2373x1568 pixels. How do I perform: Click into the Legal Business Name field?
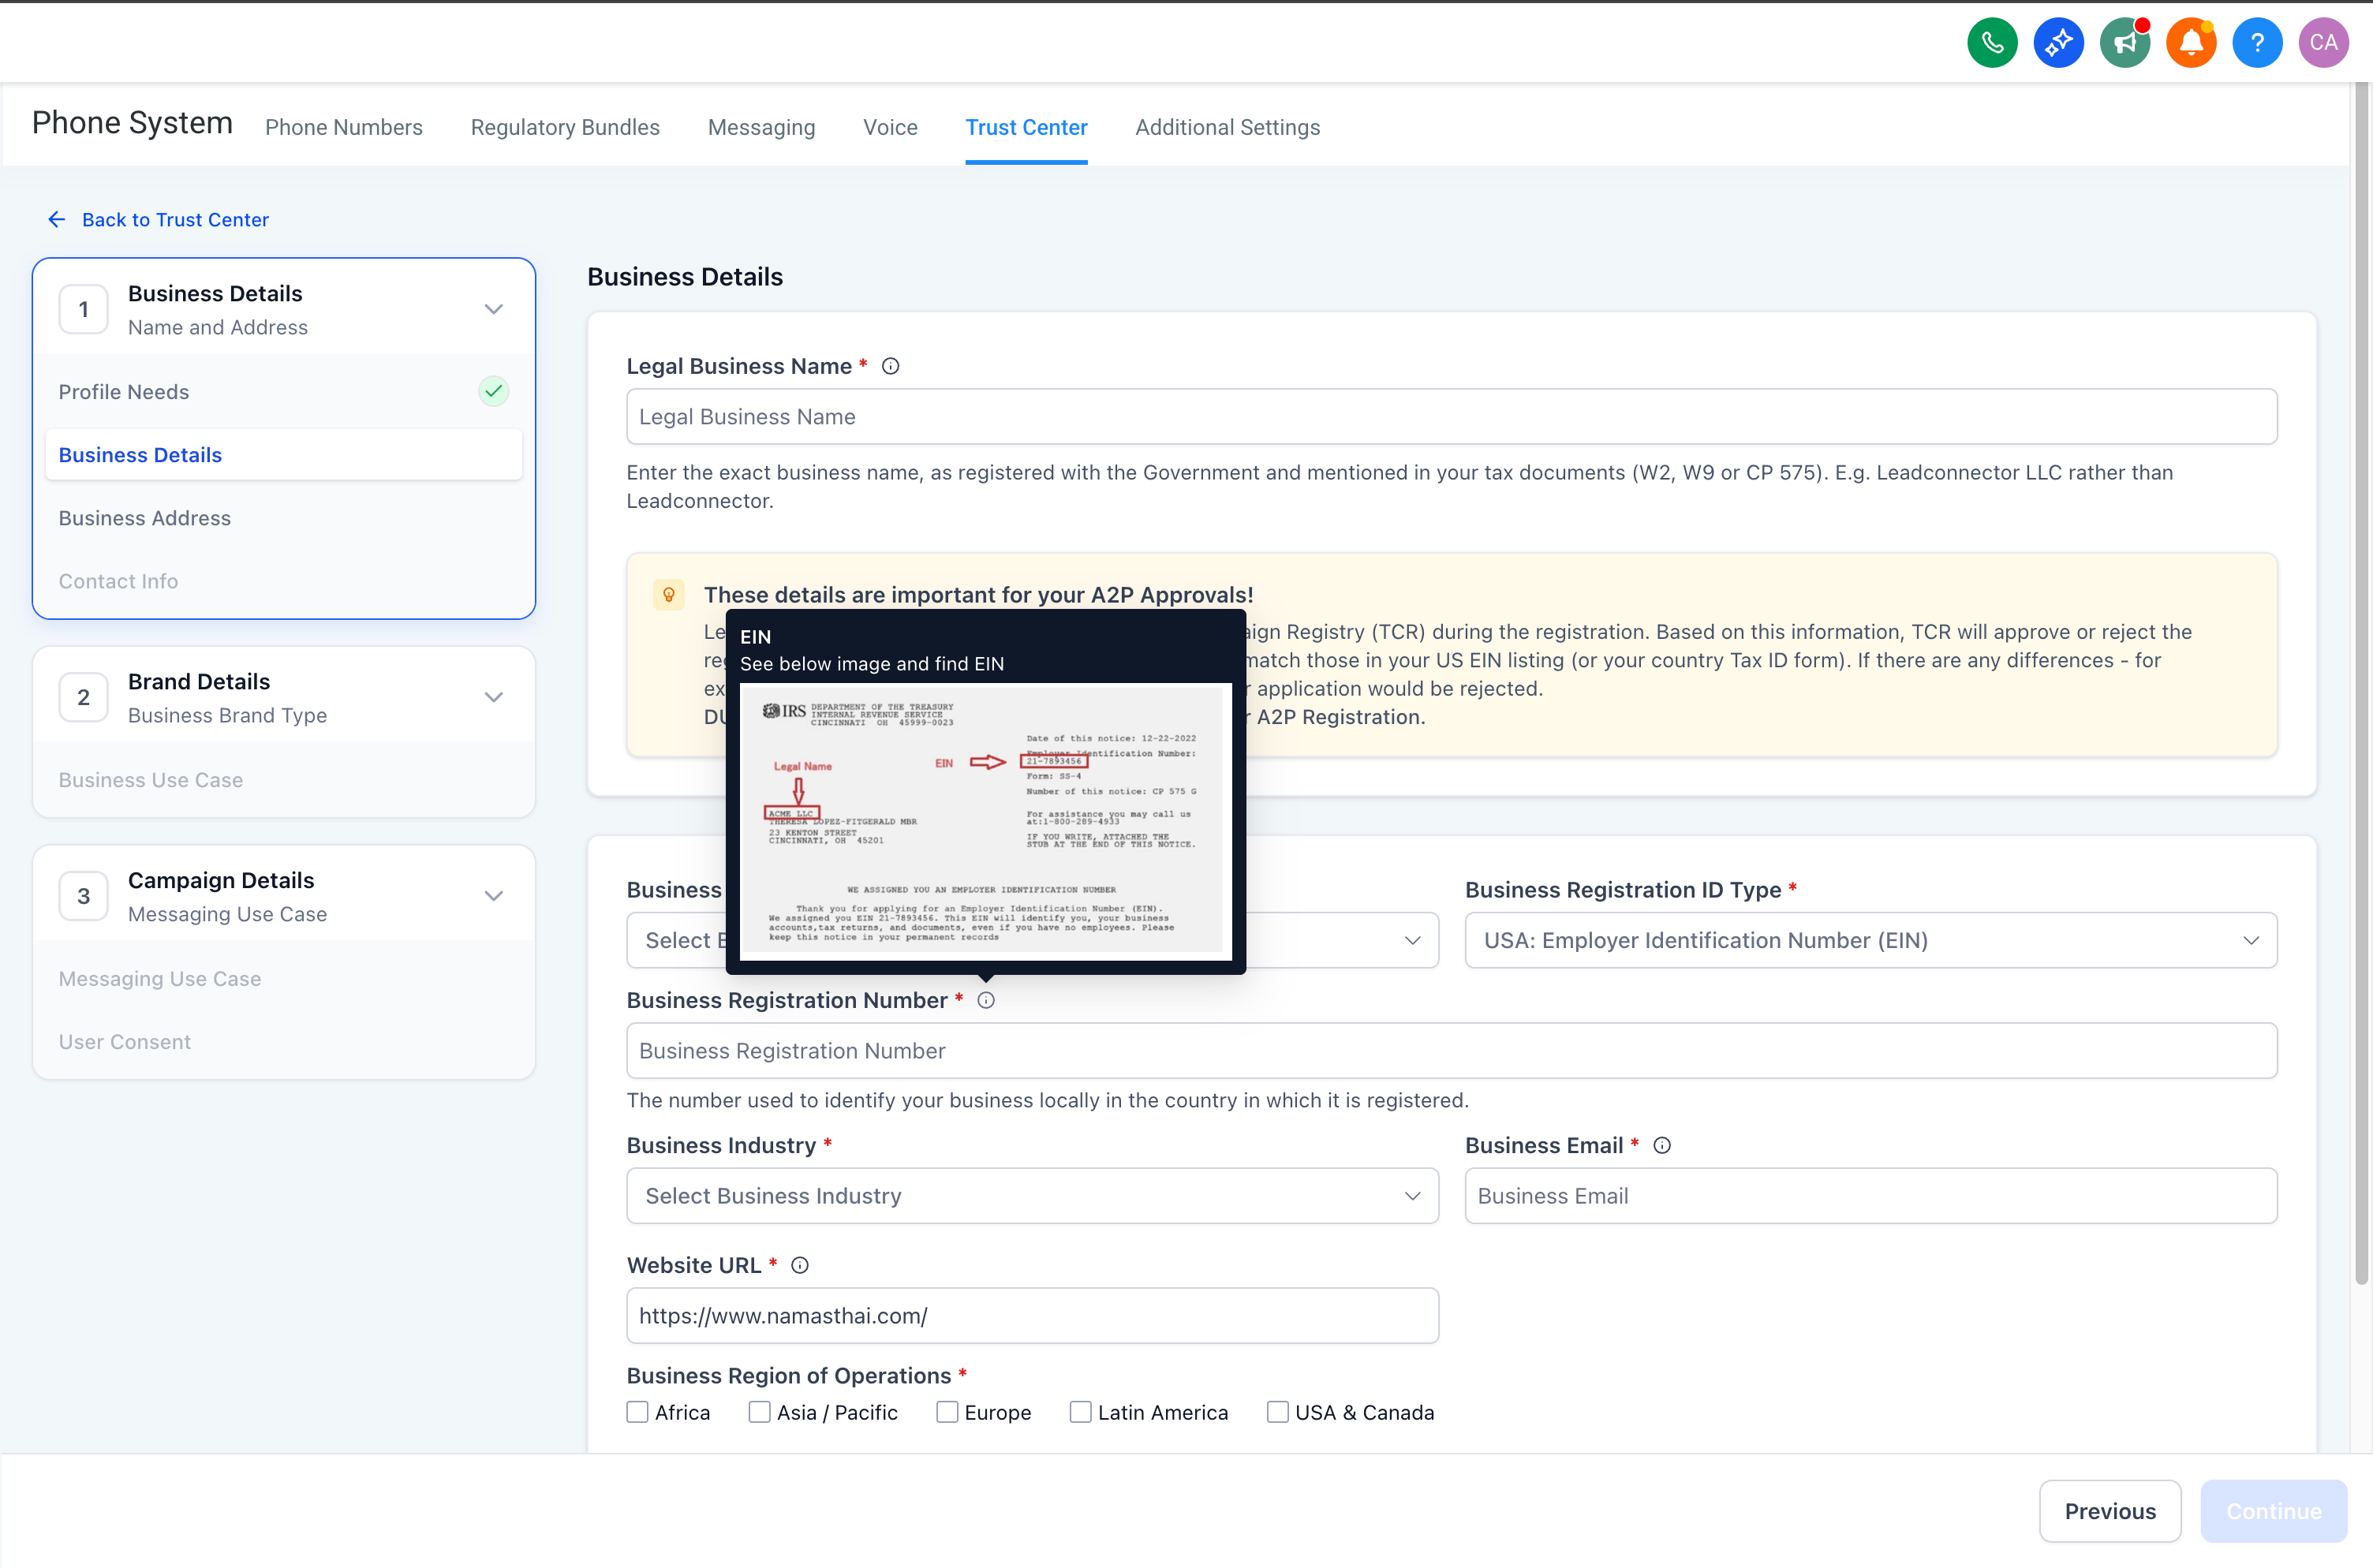click(1451, 417)
